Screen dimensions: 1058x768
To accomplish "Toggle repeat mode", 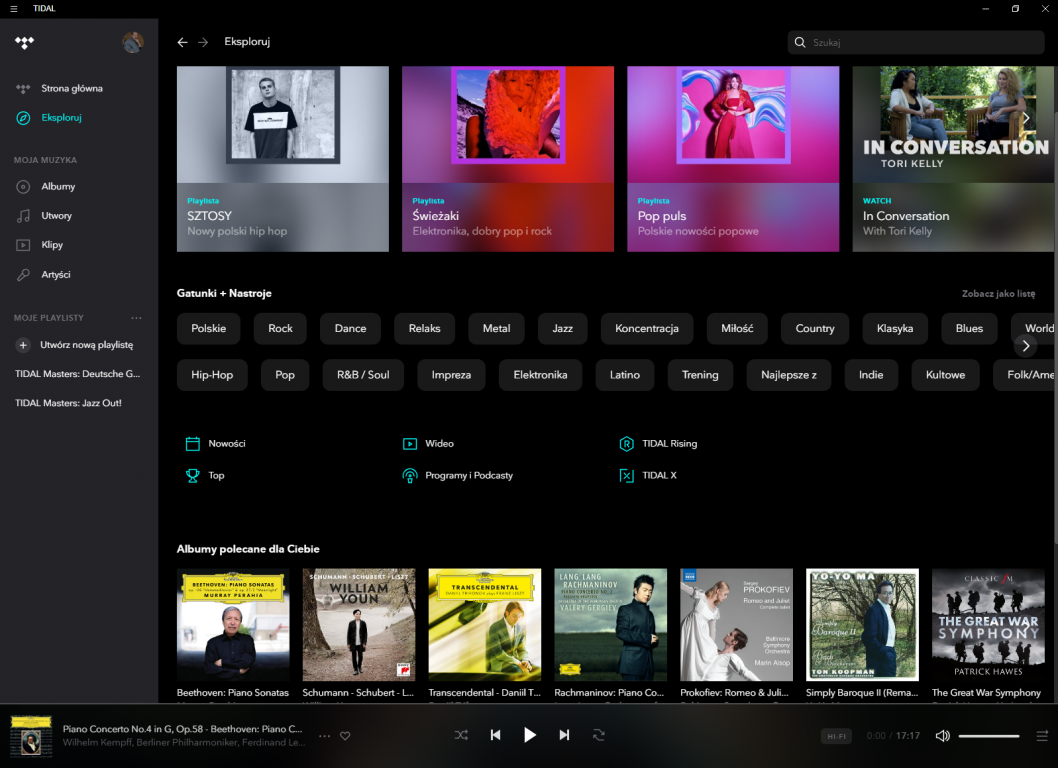I will [x=598, y=736].
